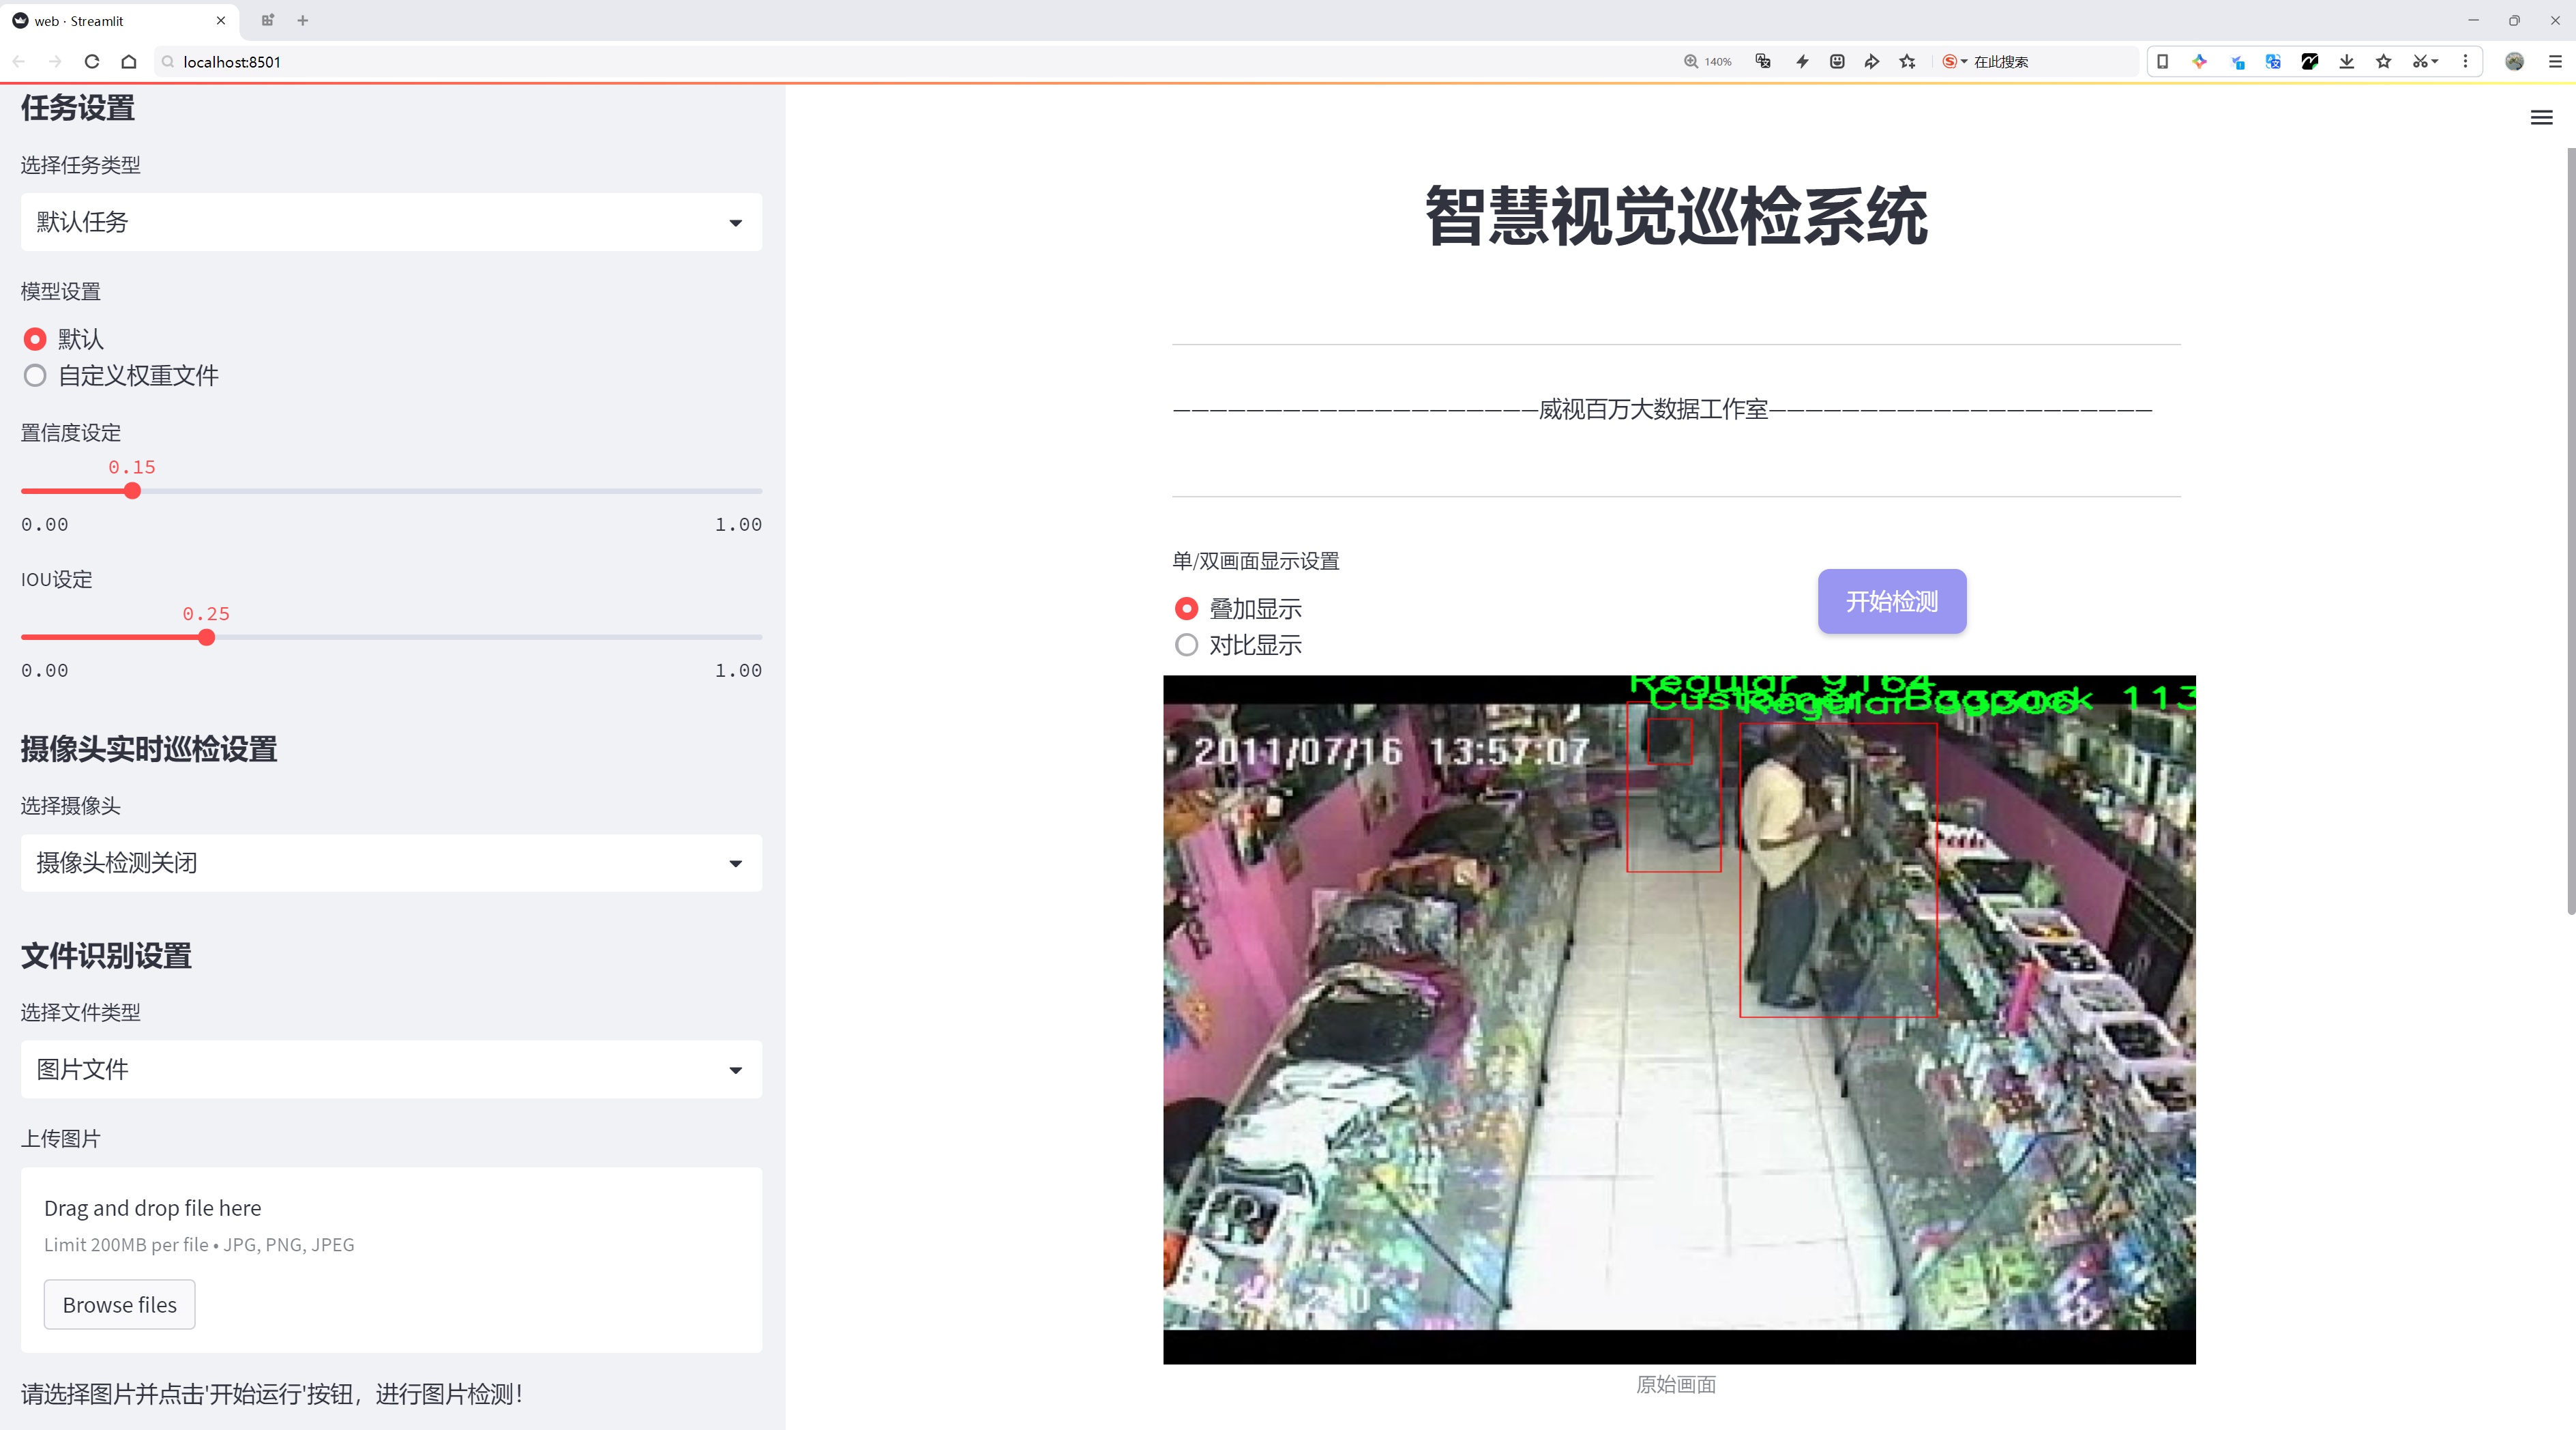Open the Streamlit hamburger menu
The width and height of the screenshot is (2576, 1430).
(x=2541, y=118)
